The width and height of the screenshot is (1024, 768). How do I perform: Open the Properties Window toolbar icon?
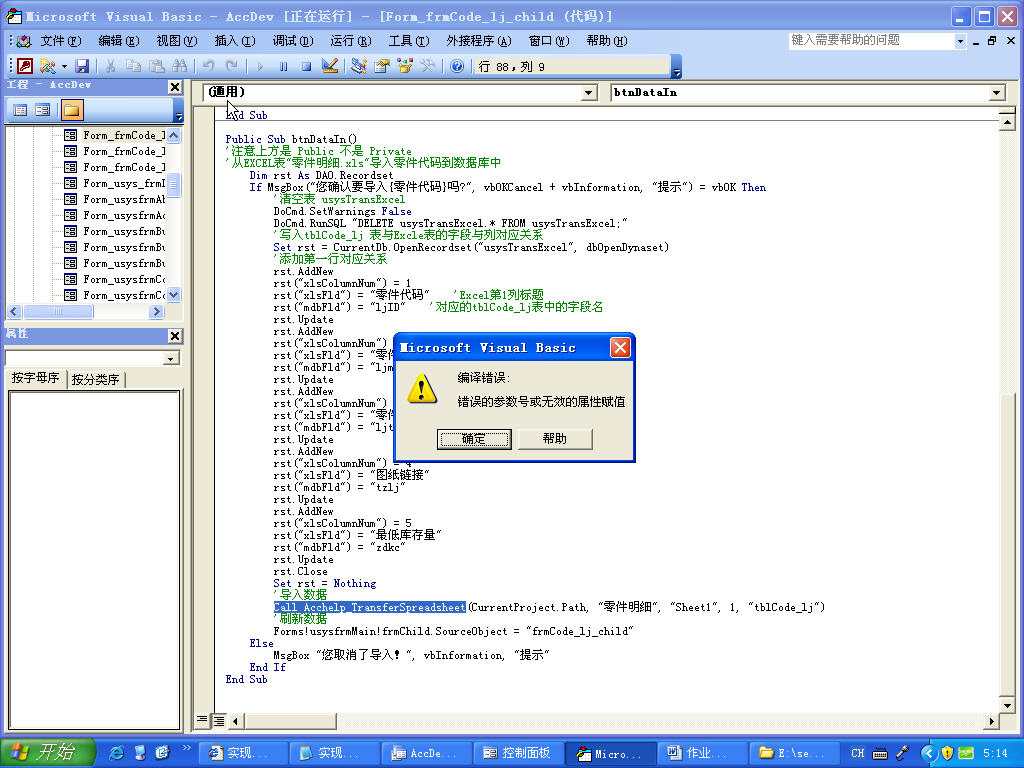[x=381, y=66]
